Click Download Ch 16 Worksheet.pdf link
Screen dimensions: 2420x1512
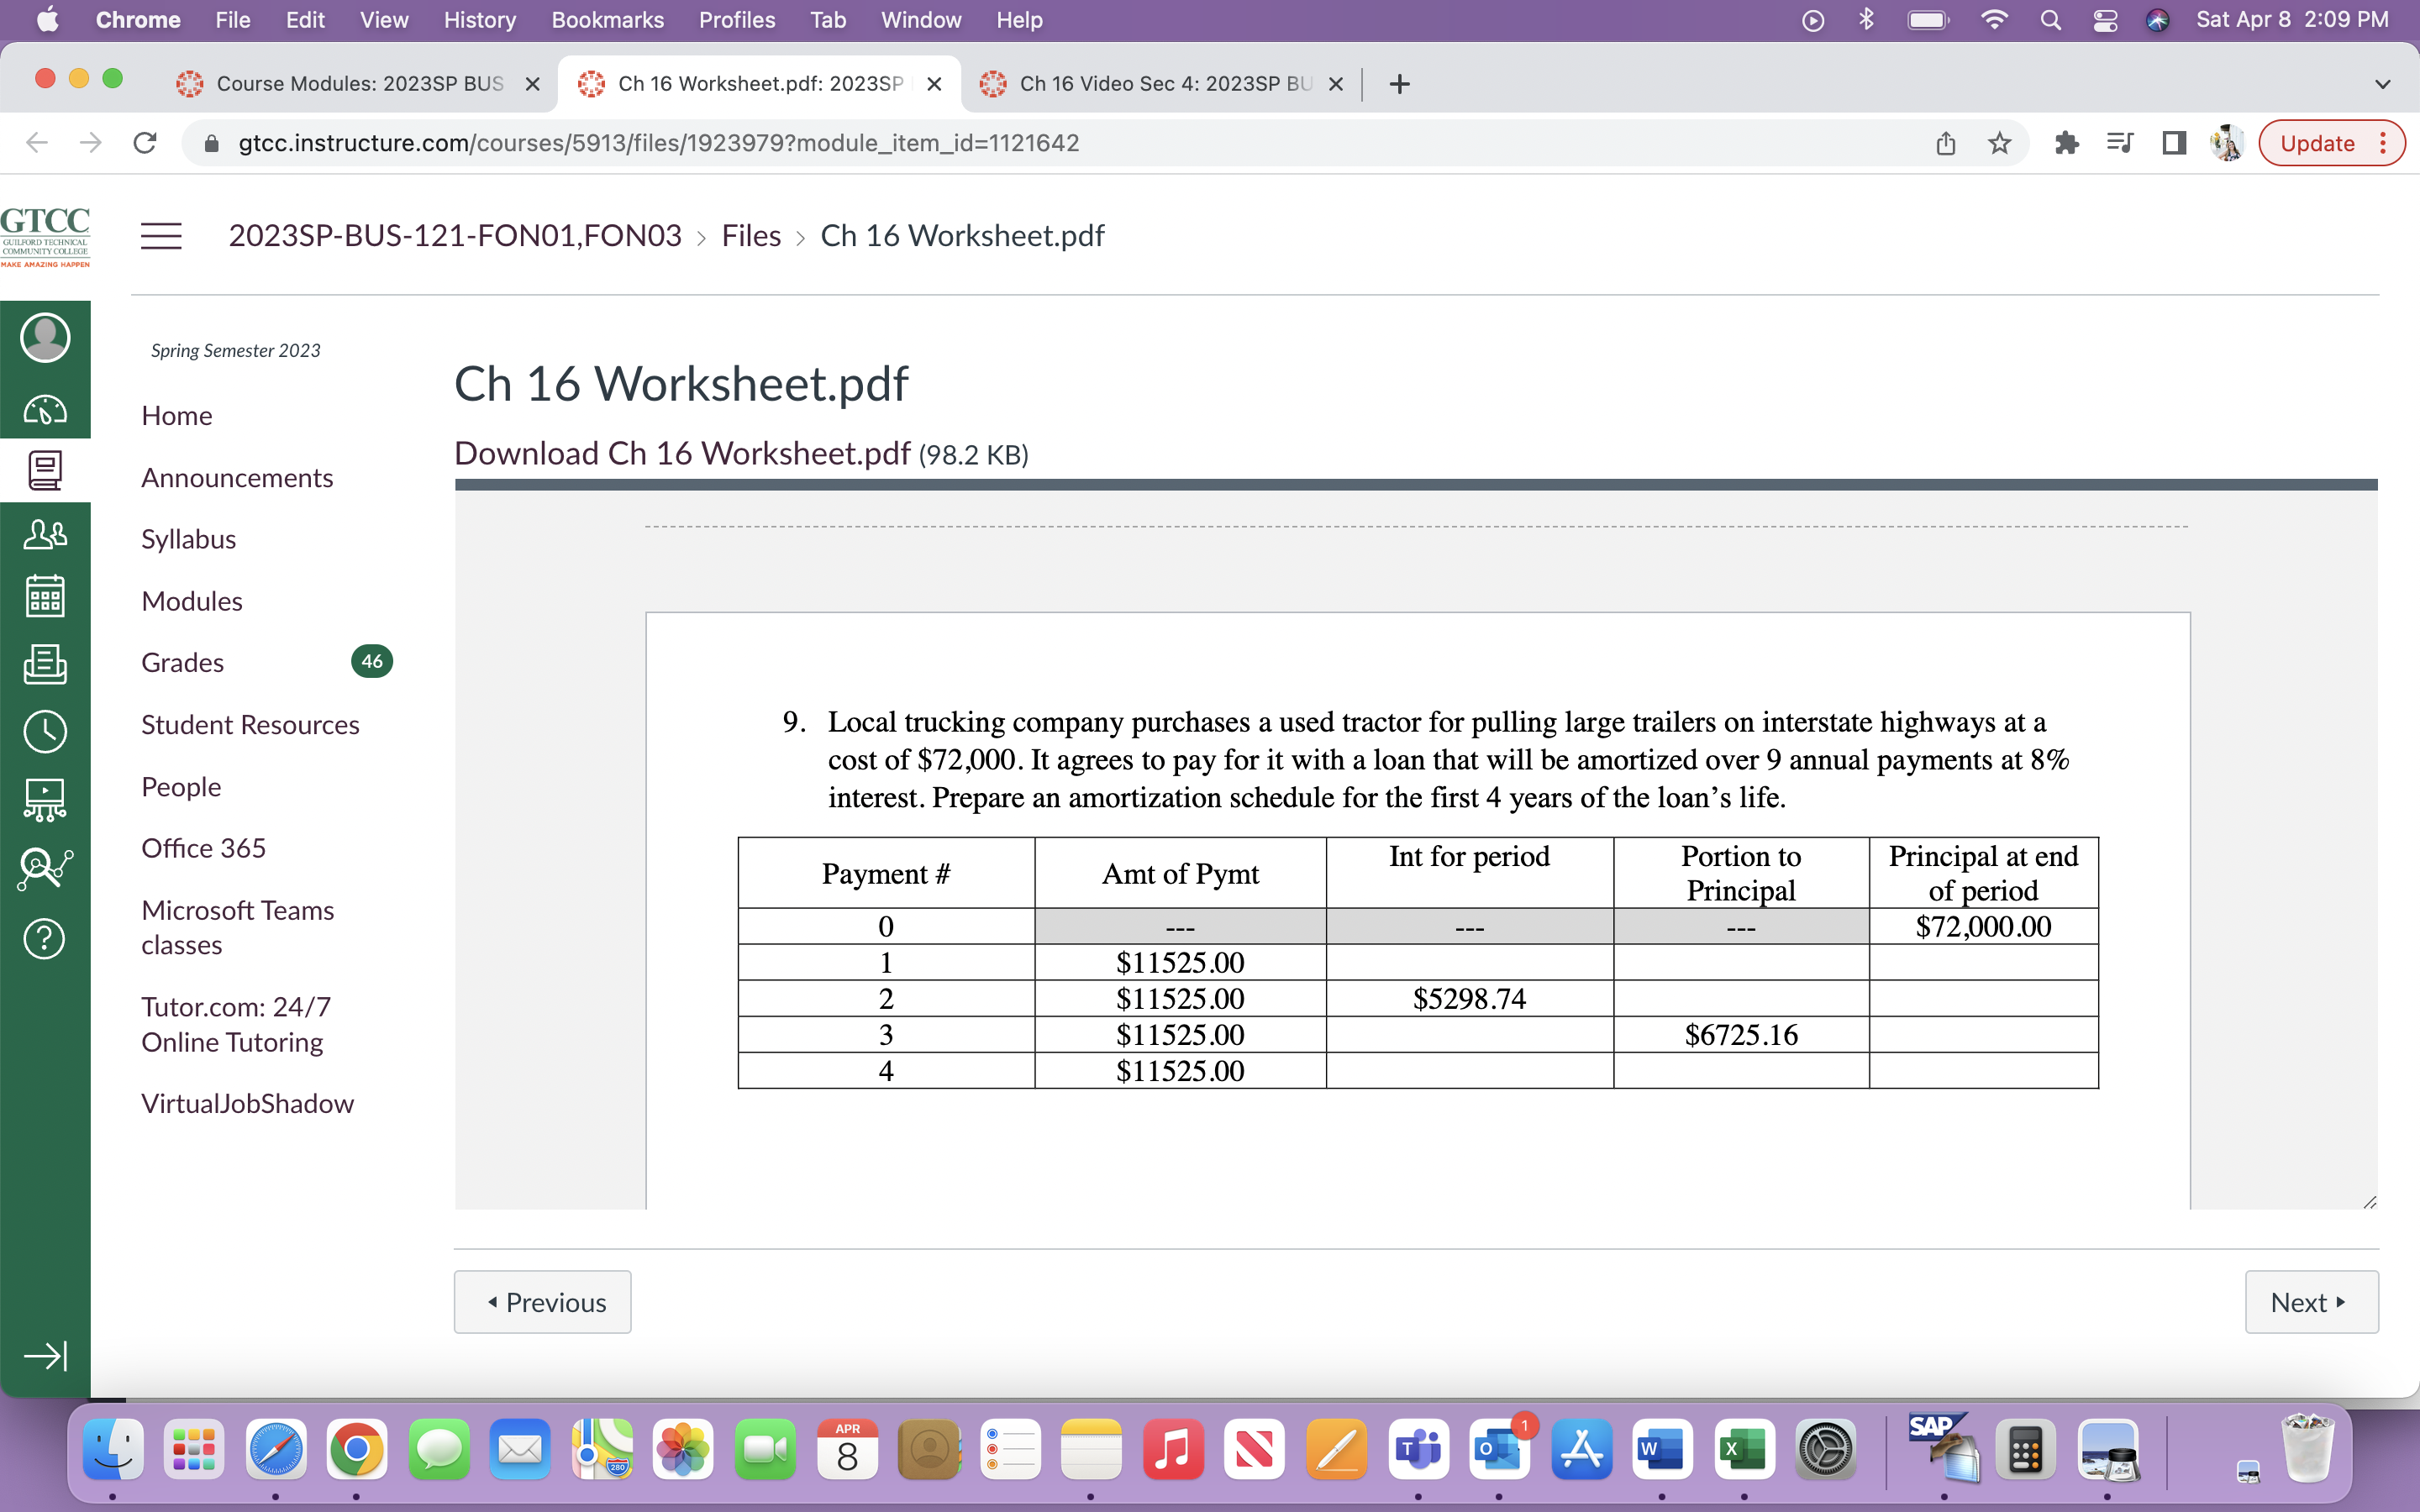pos(682,454)
